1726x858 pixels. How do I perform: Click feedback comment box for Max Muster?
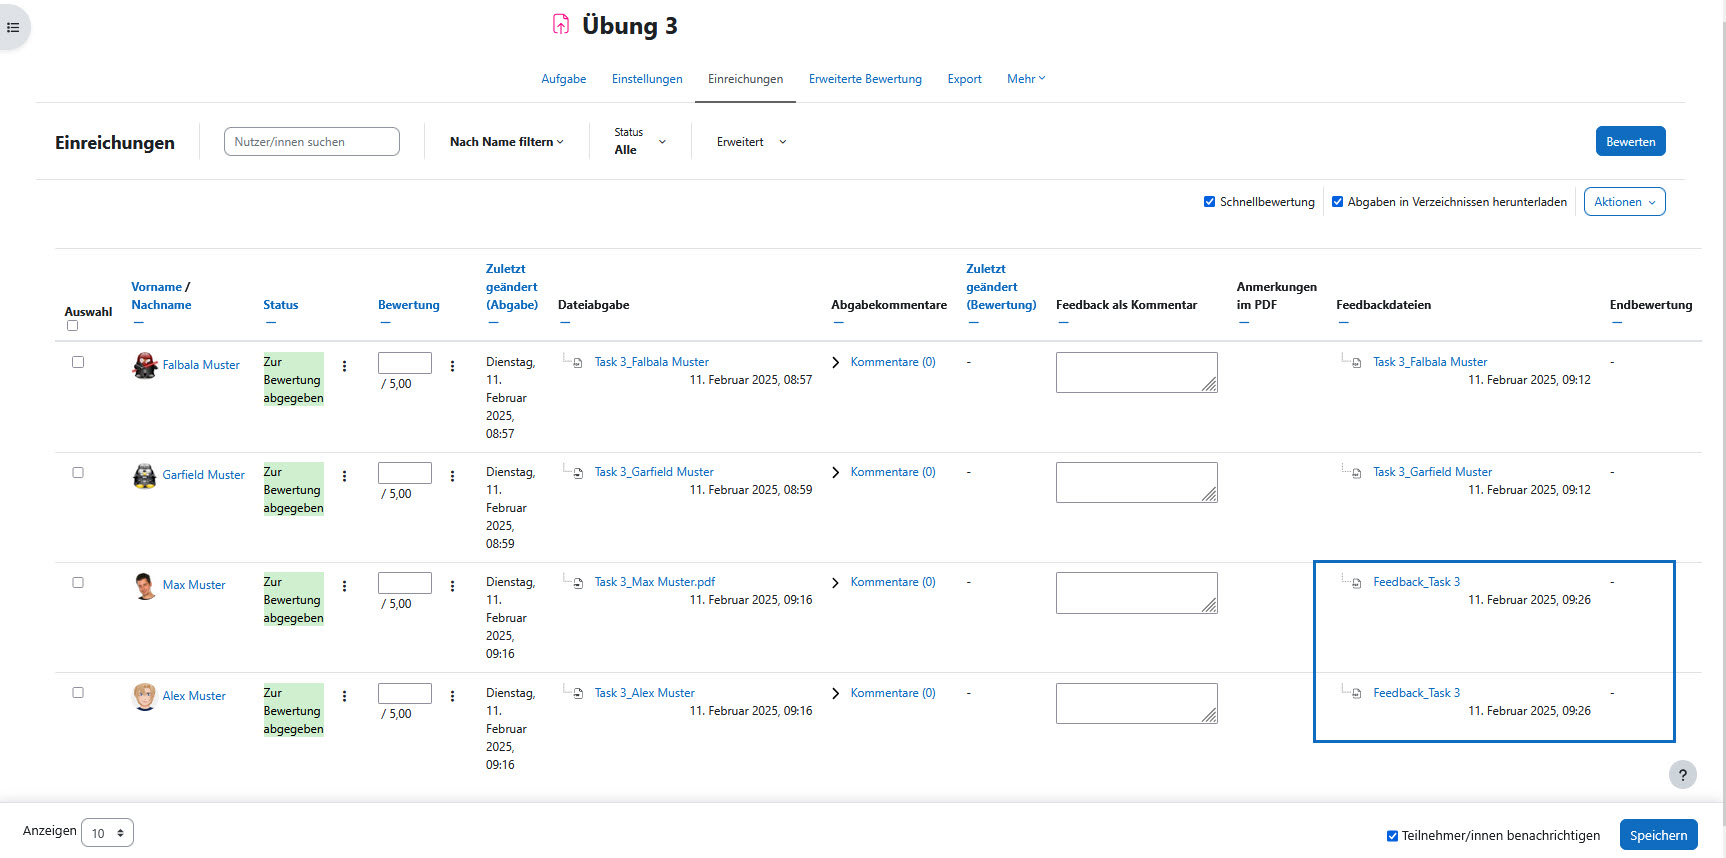(x=1137, y=593)
